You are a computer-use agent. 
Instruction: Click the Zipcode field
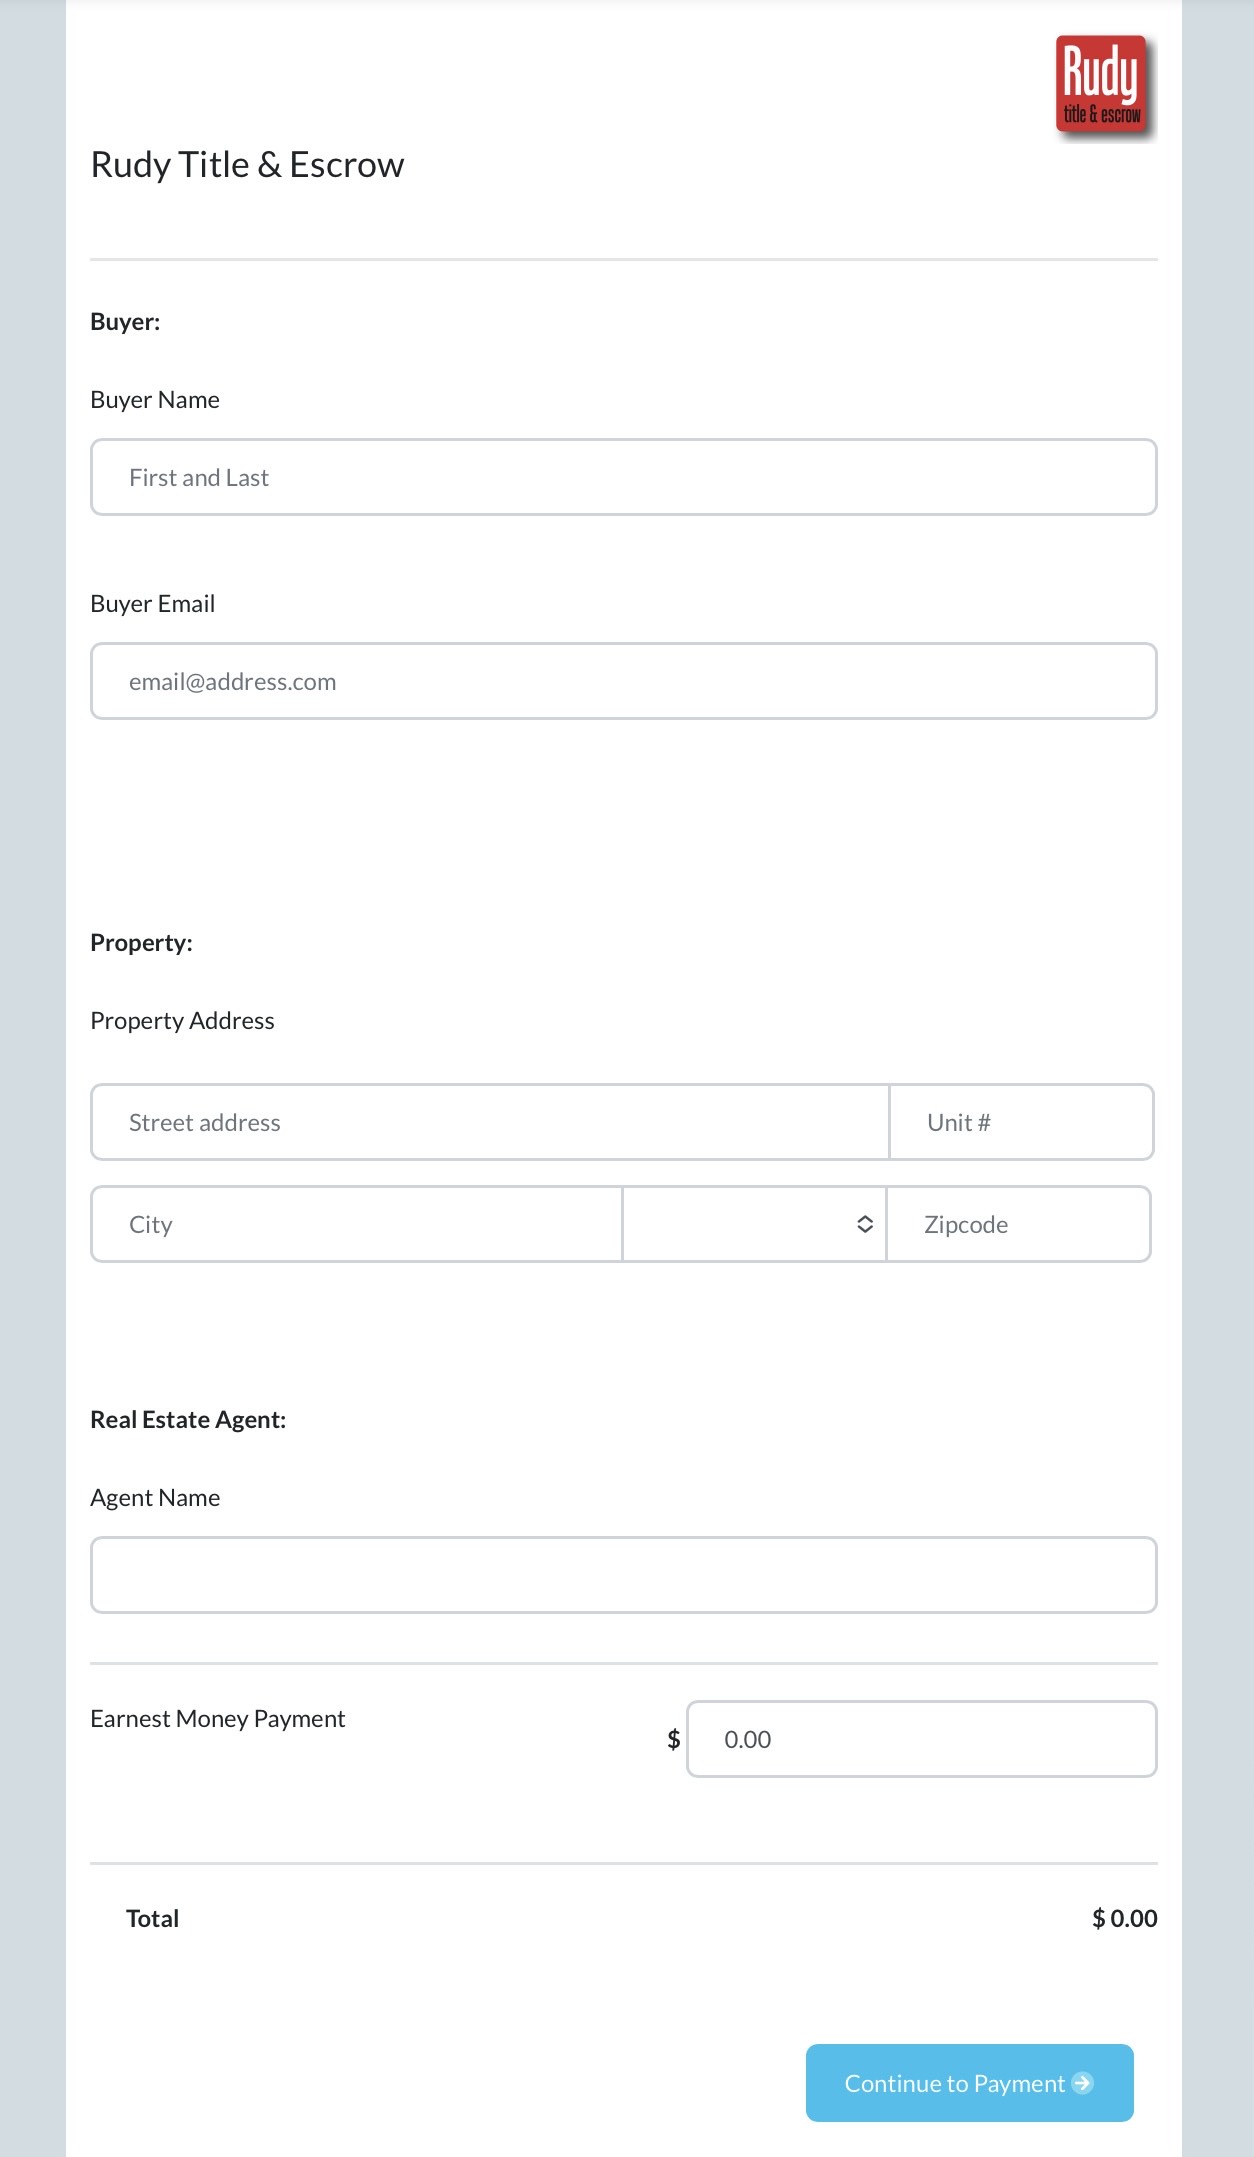click(1017, 1224)
